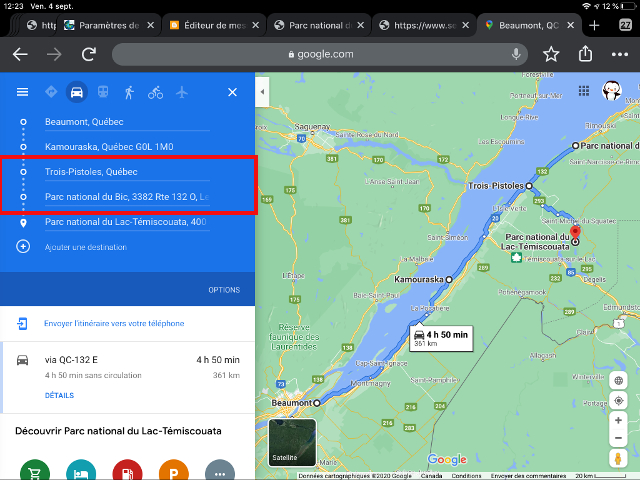Select driving mode car icon
Viewport: 640px width, 480px height.
(76, 92)
